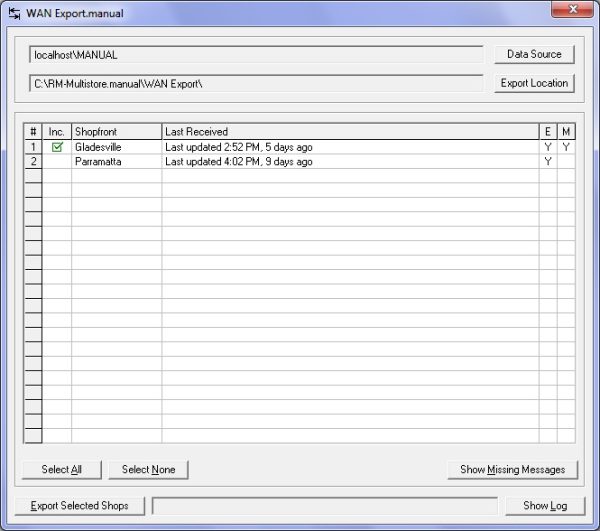The height and width of the screenshot is (531, 600).
Task: Click the localhost\MANUAL data source field
Action: pyautogui.click(x=257, y=55)
